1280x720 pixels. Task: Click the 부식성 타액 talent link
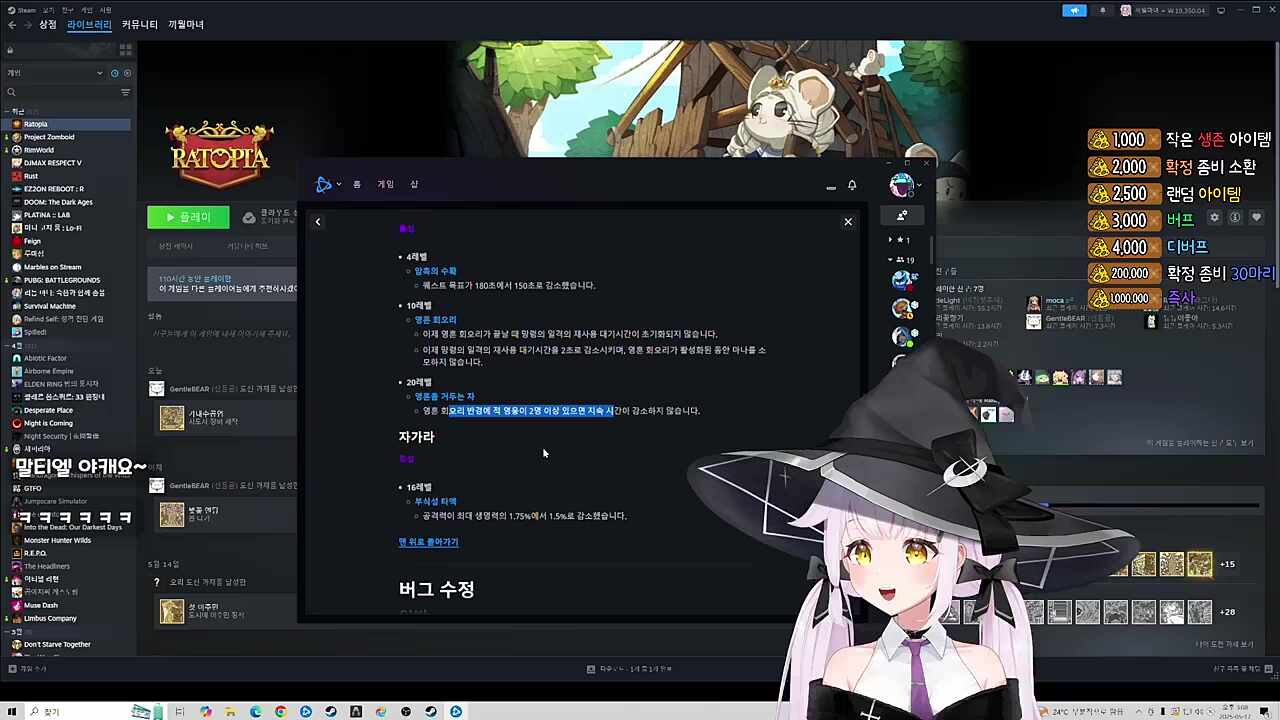[x=435, y=502]
